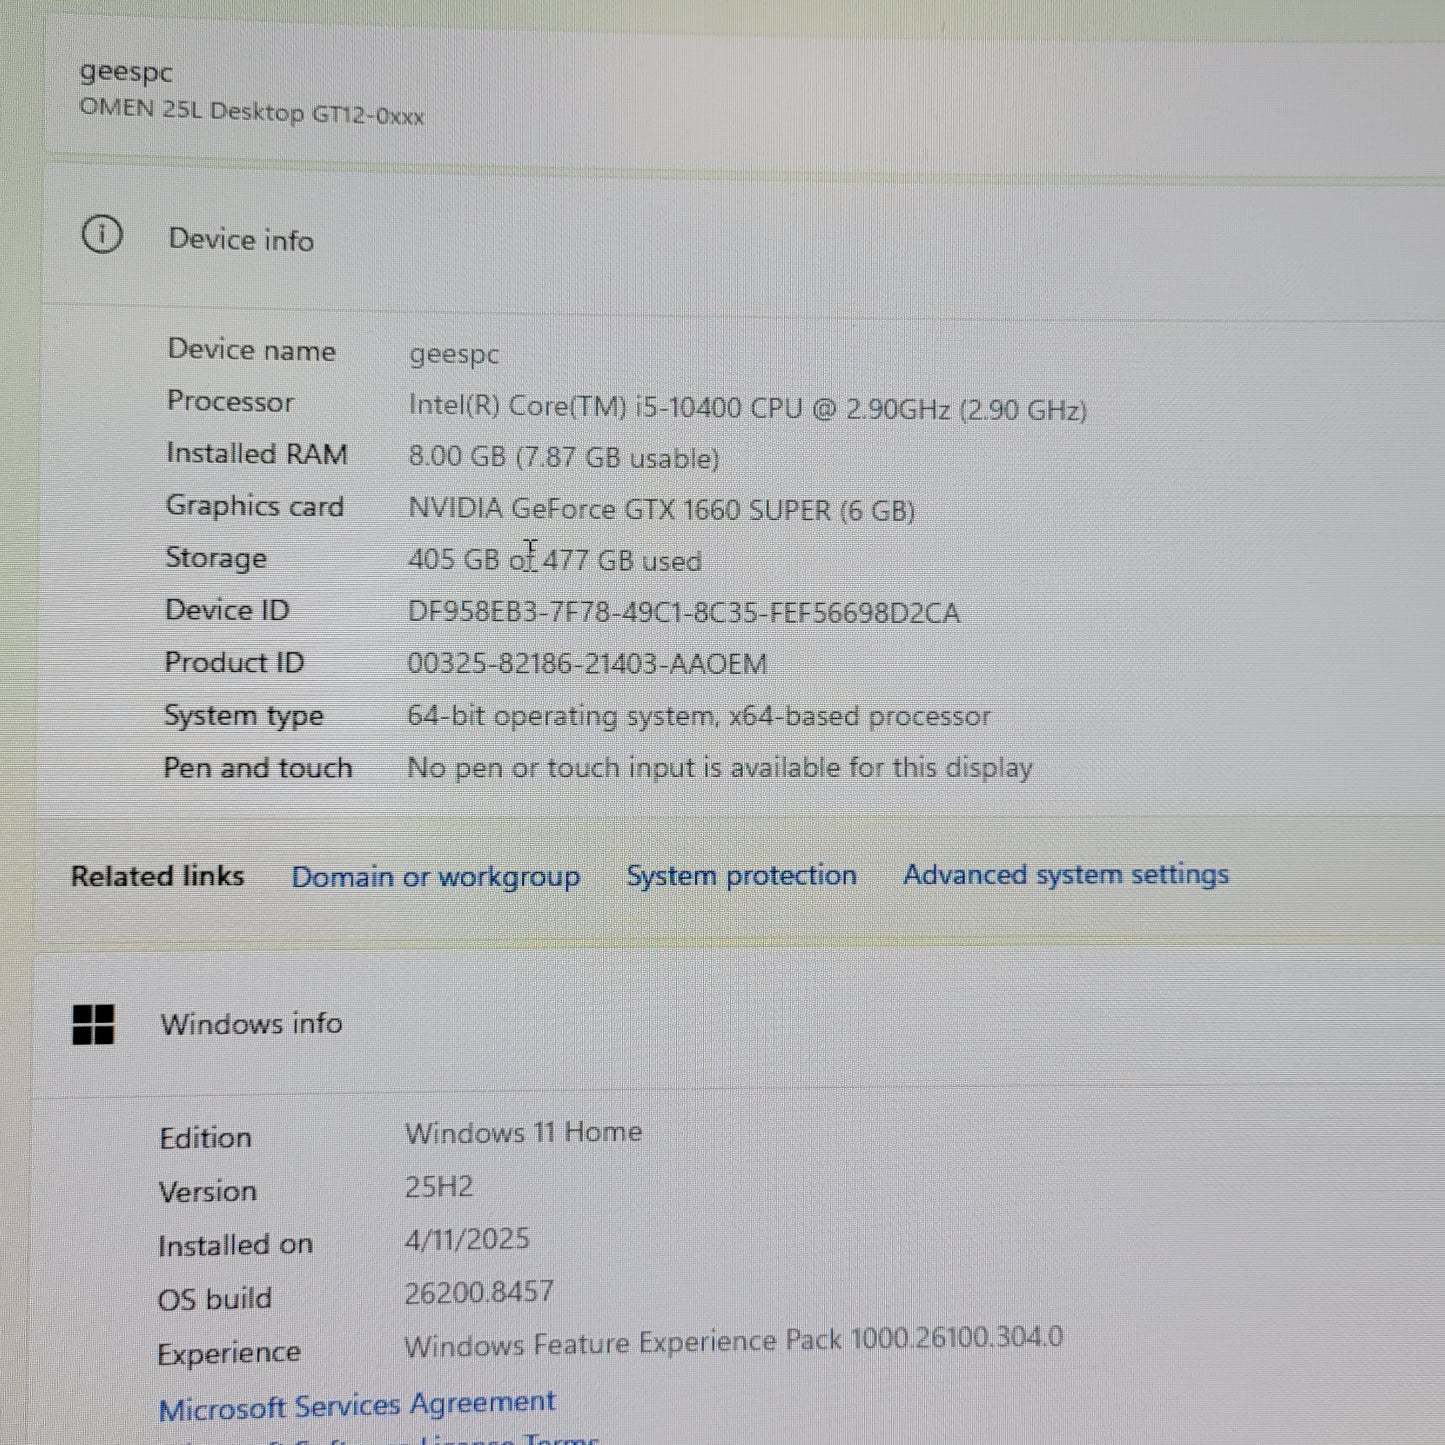The width and height of the screenshot is (1445, 1445).
Task: Click the Device ID label
Action: pos(227,610)
